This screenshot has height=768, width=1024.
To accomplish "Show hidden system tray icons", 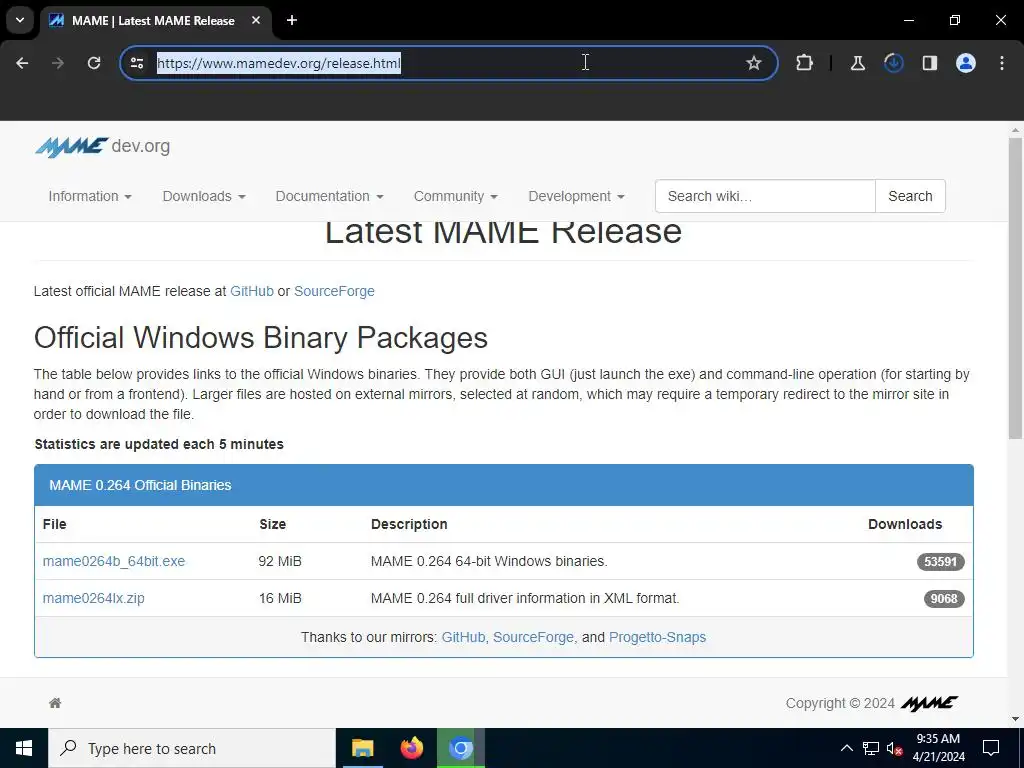I will point(846,748).
